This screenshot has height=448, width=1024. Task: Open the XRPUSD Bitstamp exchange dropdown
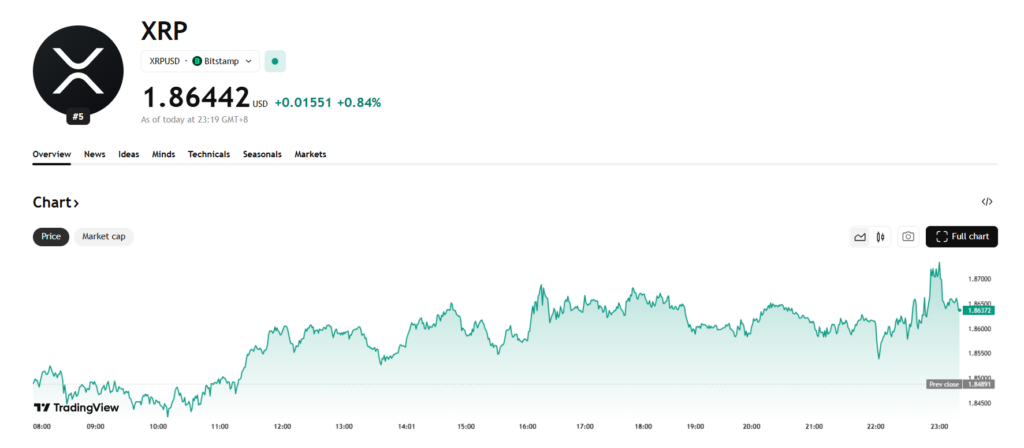tap(200, 61)
